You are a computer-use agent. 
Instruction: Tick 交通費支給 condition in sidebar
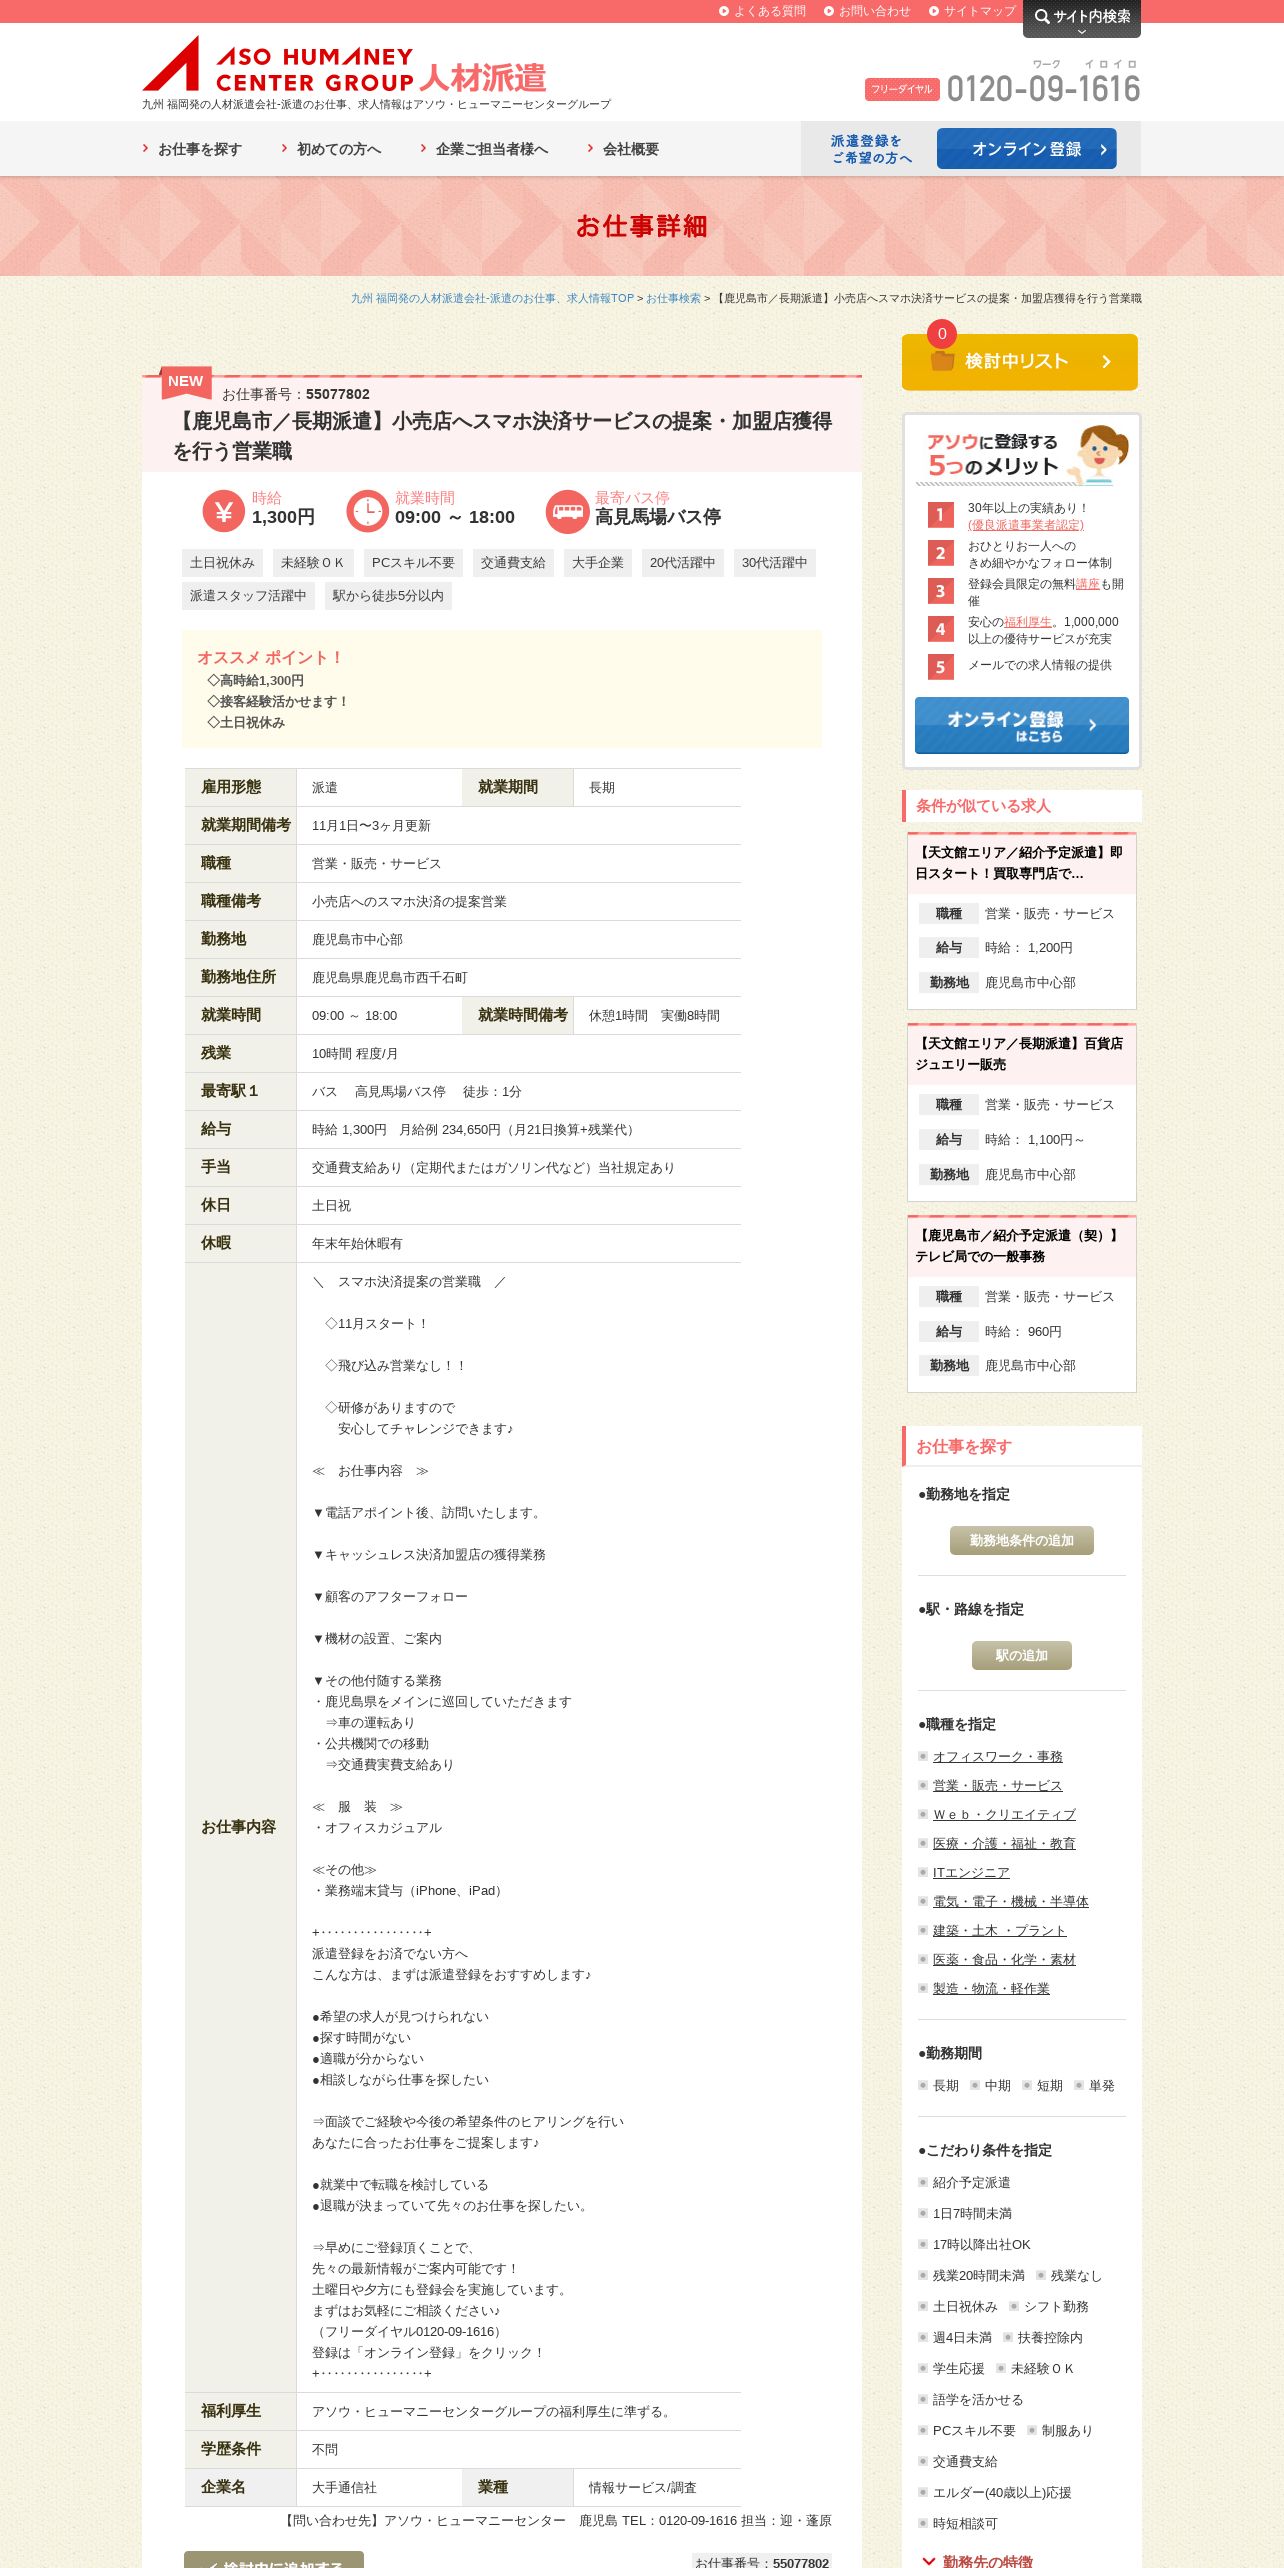[958, 2461]
